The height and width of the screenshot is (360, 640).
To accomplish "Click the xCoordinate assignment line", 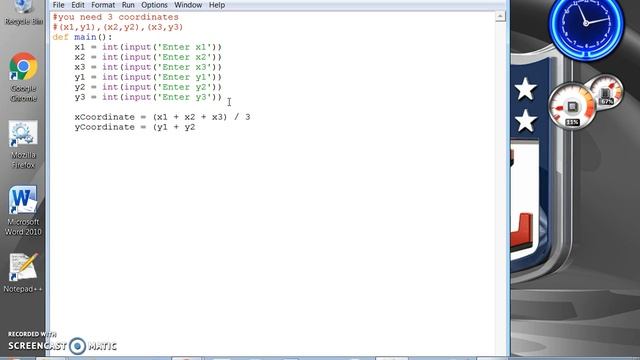I will pyautogui.click(x=162, y=117).
